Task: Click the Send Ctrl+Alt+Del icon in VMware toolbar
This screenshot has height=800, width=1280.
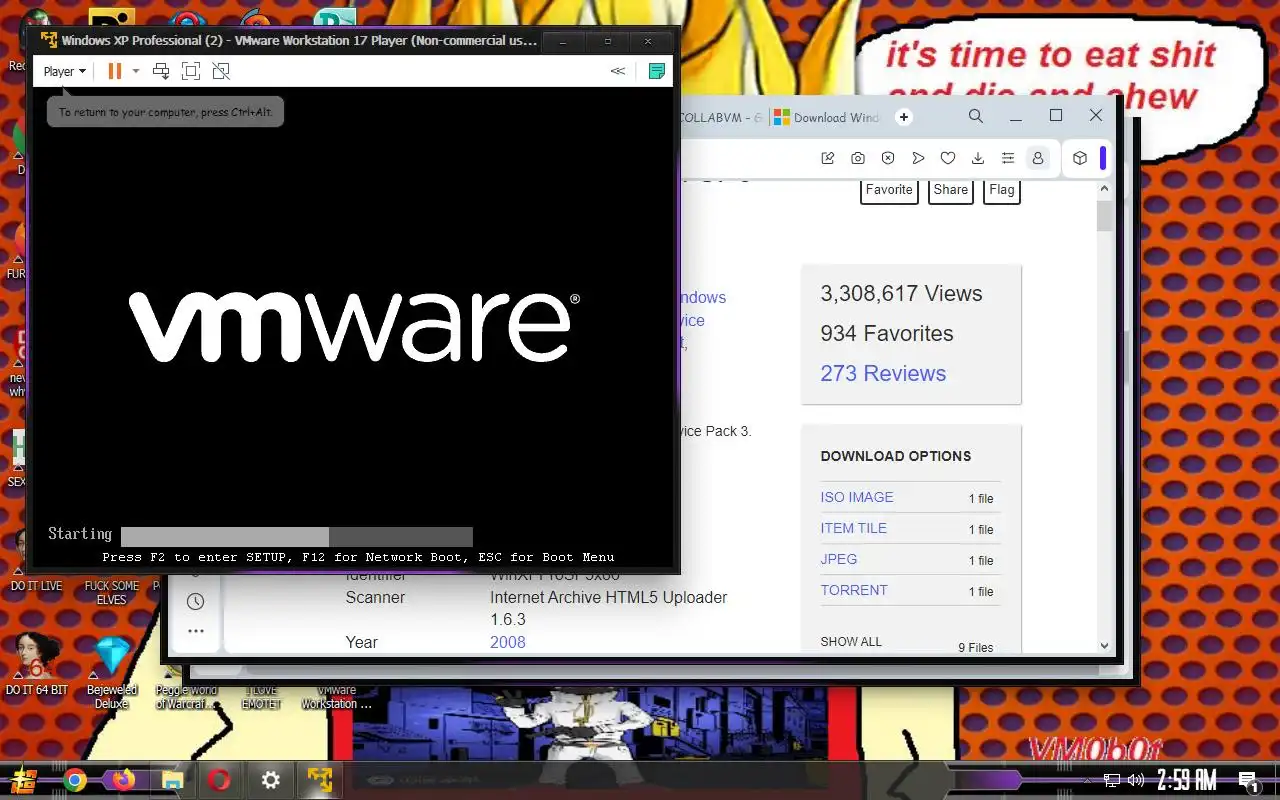Action: click(161, 71)
